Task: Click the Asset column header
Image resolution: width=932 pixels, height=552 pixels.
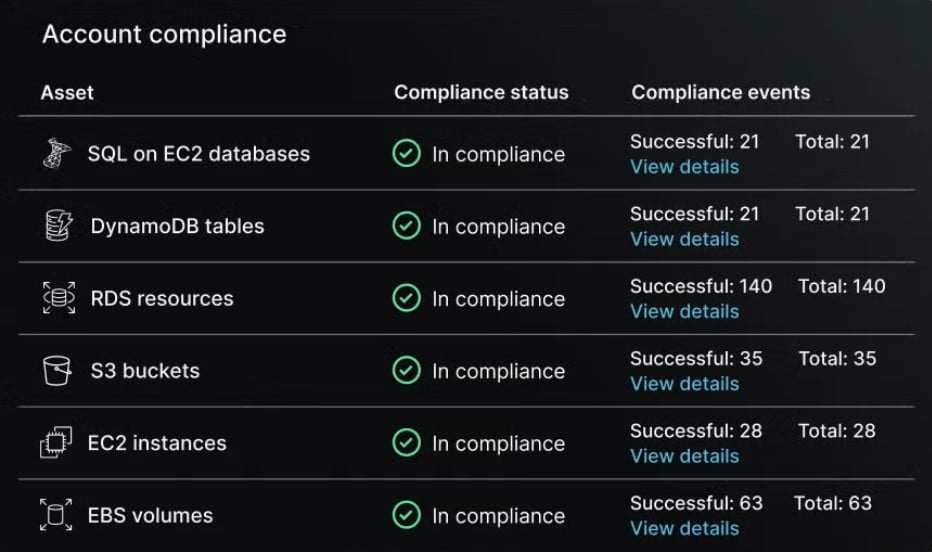Action: (x=67, y=93)
